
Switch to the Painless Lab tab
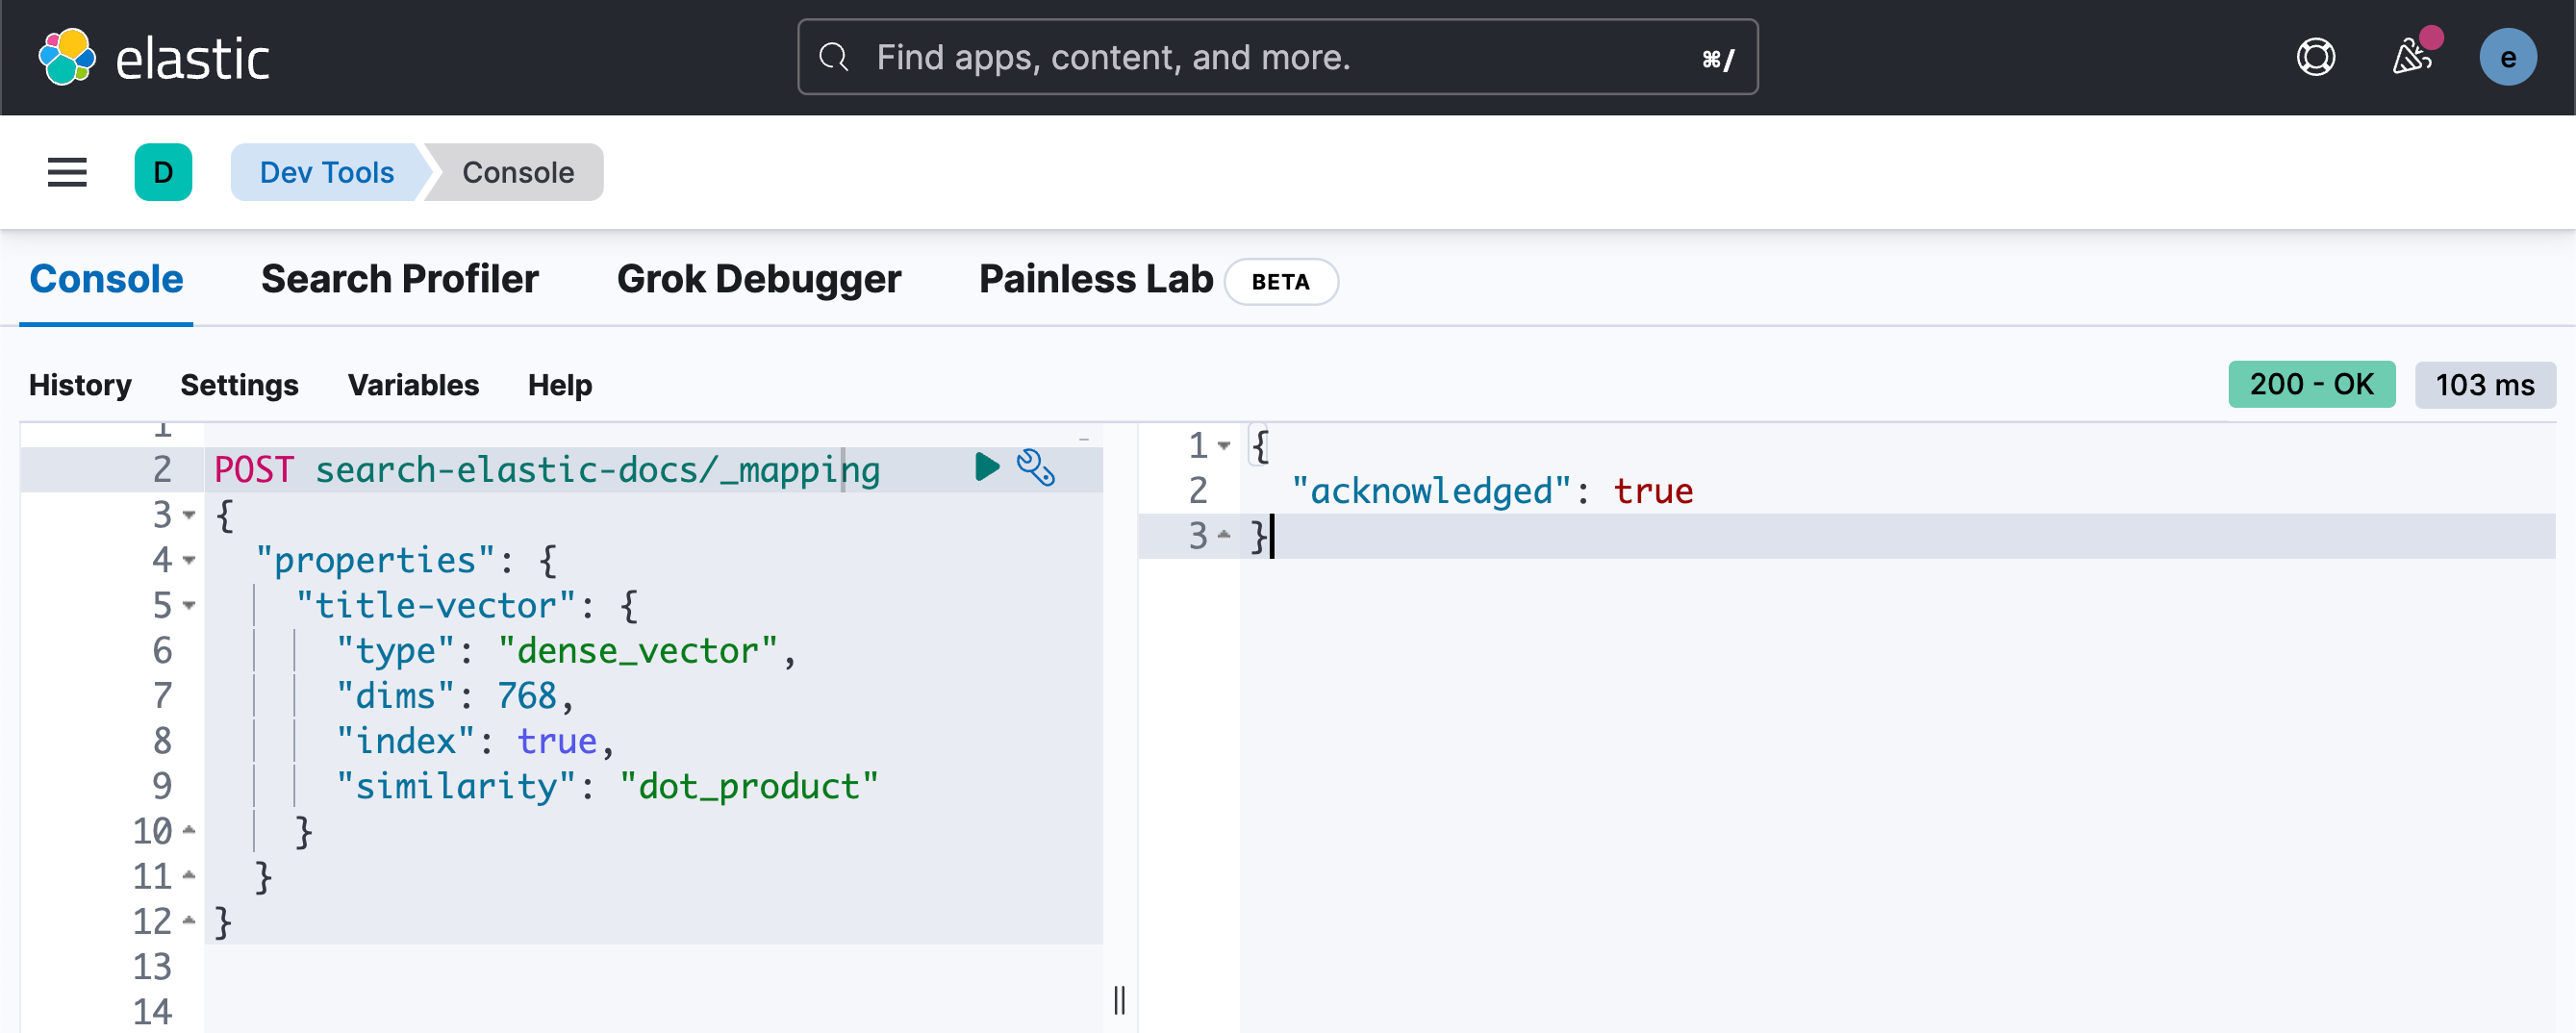[1096, 279]
